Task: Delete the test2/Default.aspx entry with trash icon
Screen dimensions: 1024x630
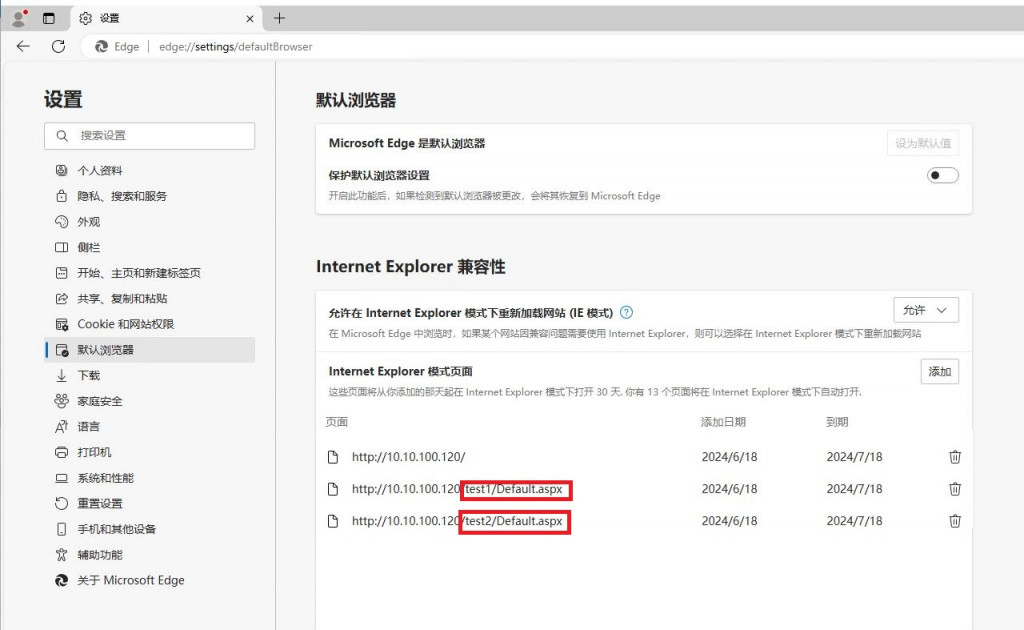Action: tap(955, 521)
